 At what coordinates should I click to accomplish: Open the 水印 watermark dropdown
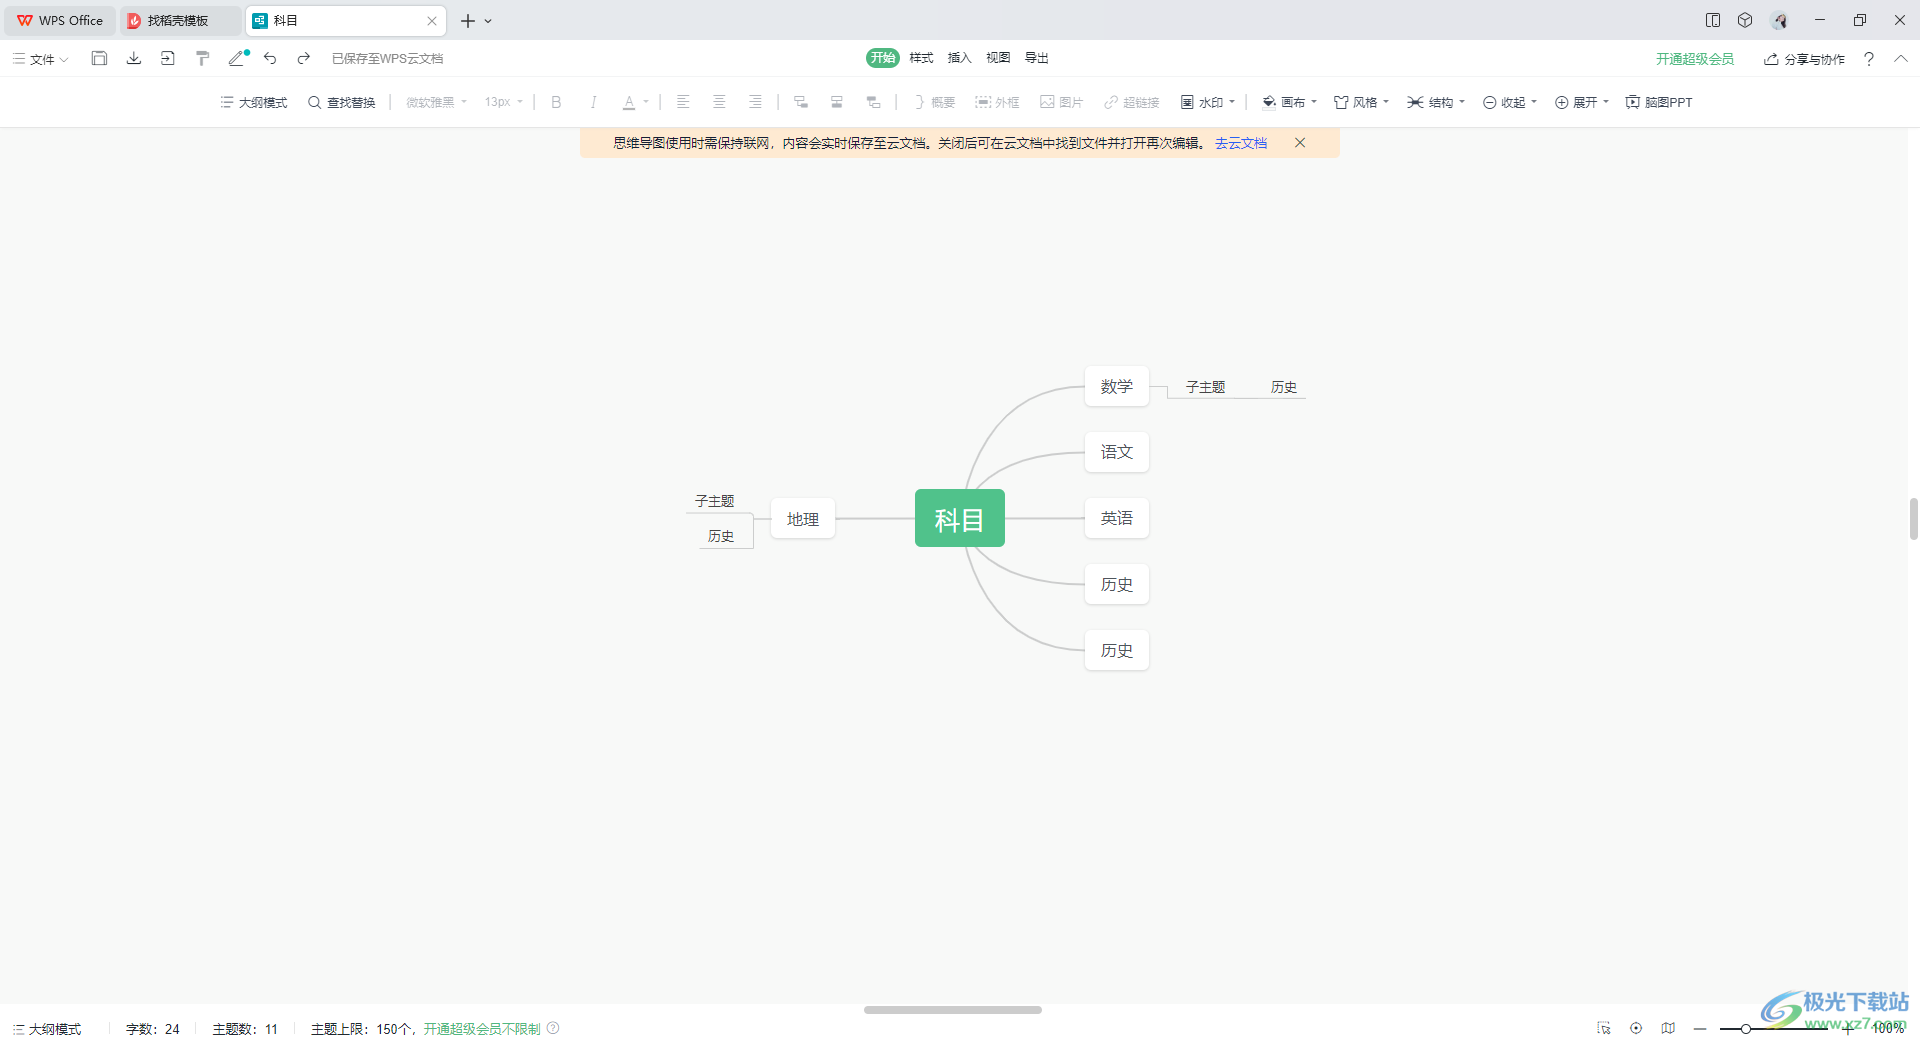[x=1208, y=102]
